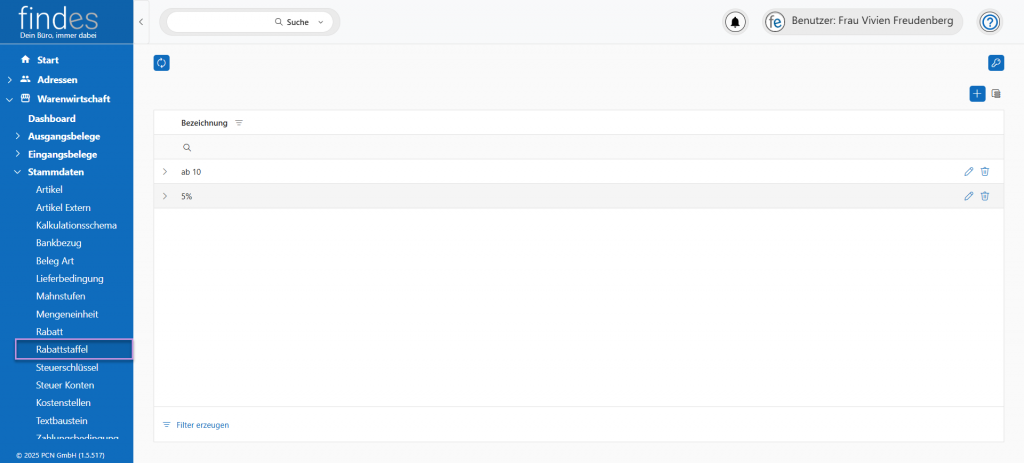Click the column chooser icon beside the plus

click(x=995, y=94)
